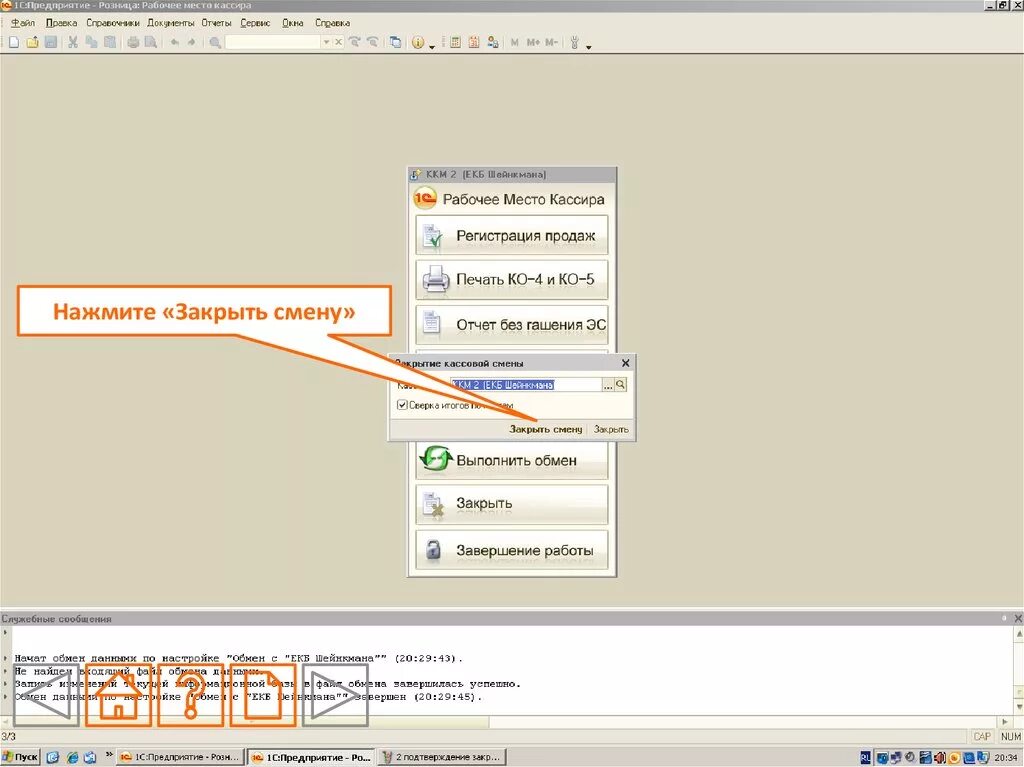Click the M memory button
This screenshot has height=767, width=1024.
[515, 42]
